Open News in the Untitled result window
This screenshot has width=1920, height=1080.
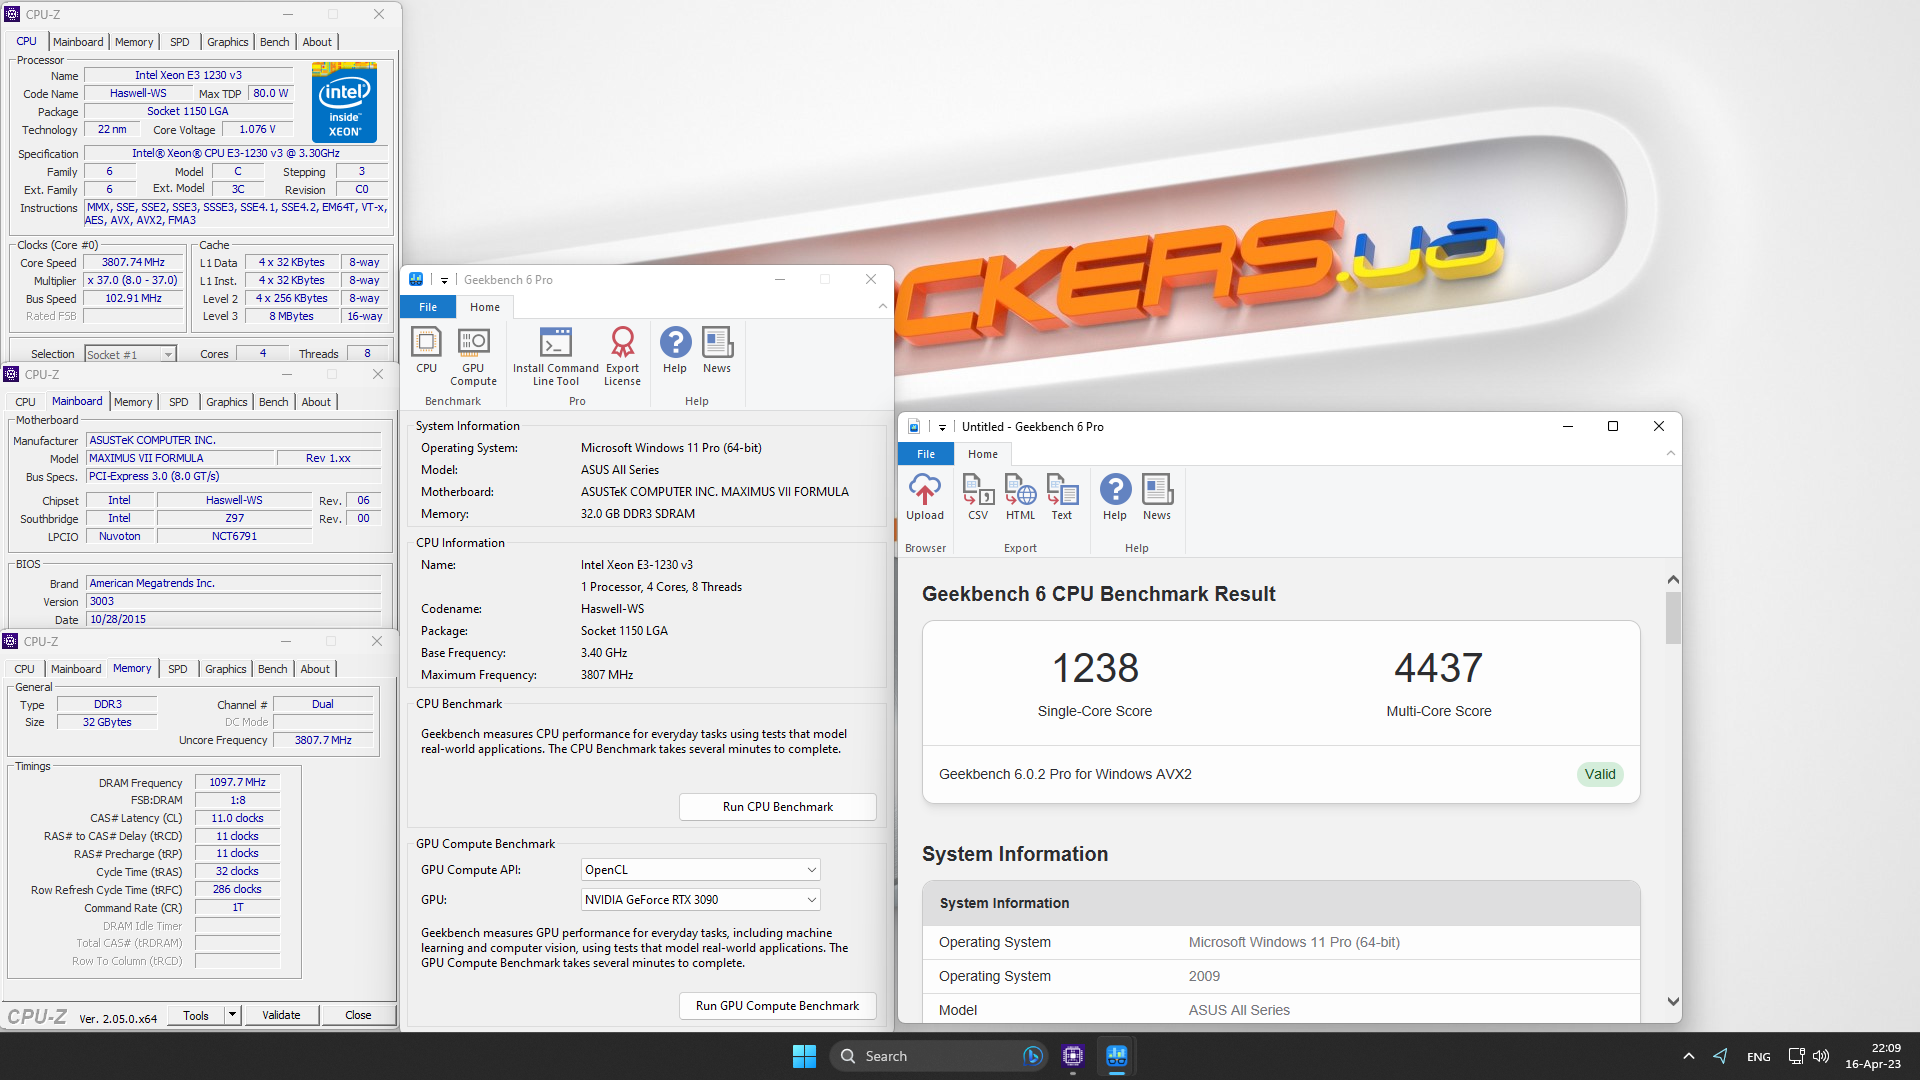pos(1157,497)
